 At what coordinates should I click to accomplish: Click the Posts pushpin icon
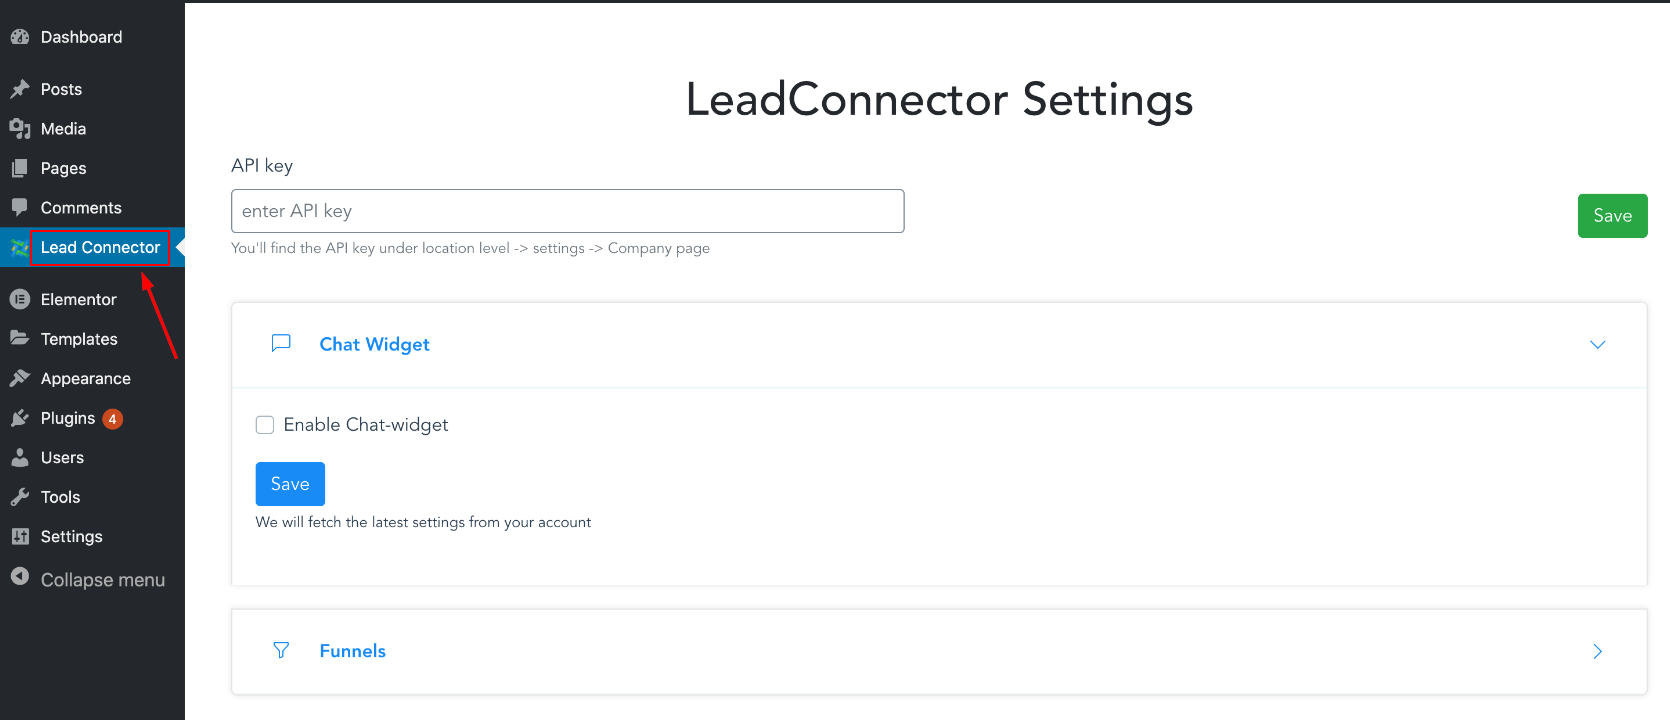(20, 89)
